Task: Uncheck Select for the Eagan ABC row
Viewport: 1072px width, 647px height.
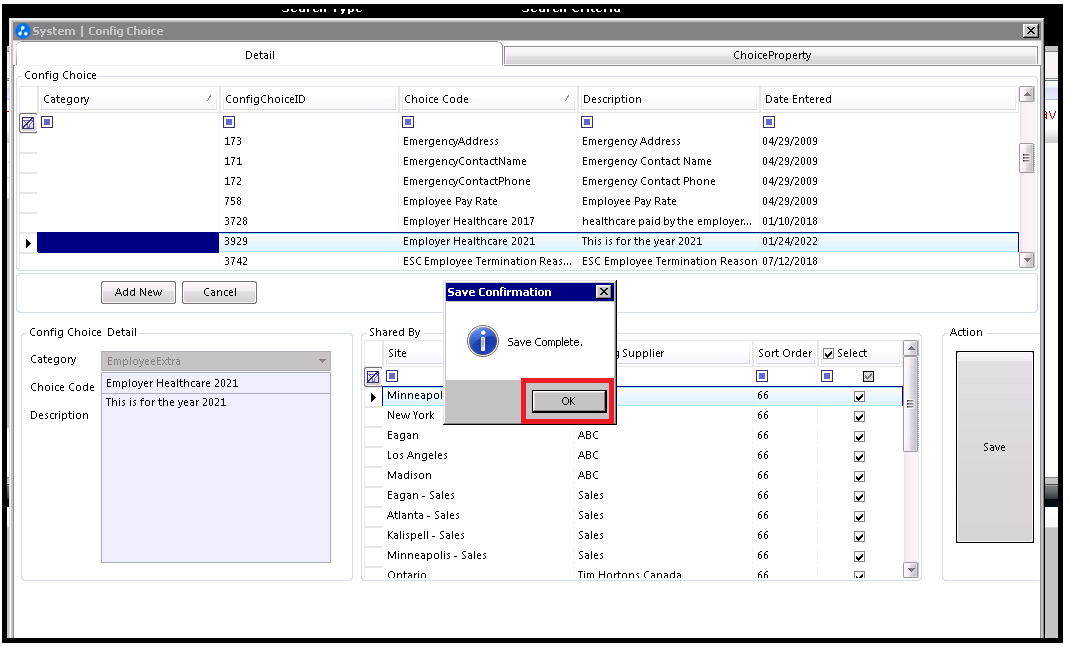Action: tap(859, 436)
